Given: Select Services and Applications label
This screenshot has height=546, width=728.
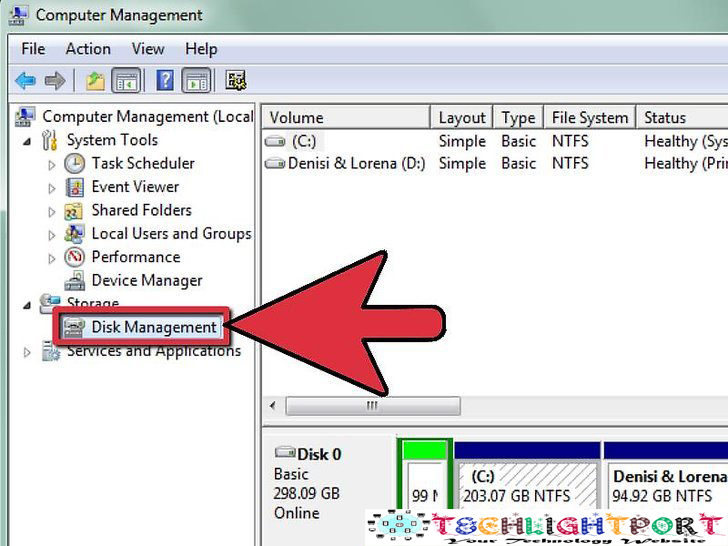Looking at the screenshot, I should 154,351.
